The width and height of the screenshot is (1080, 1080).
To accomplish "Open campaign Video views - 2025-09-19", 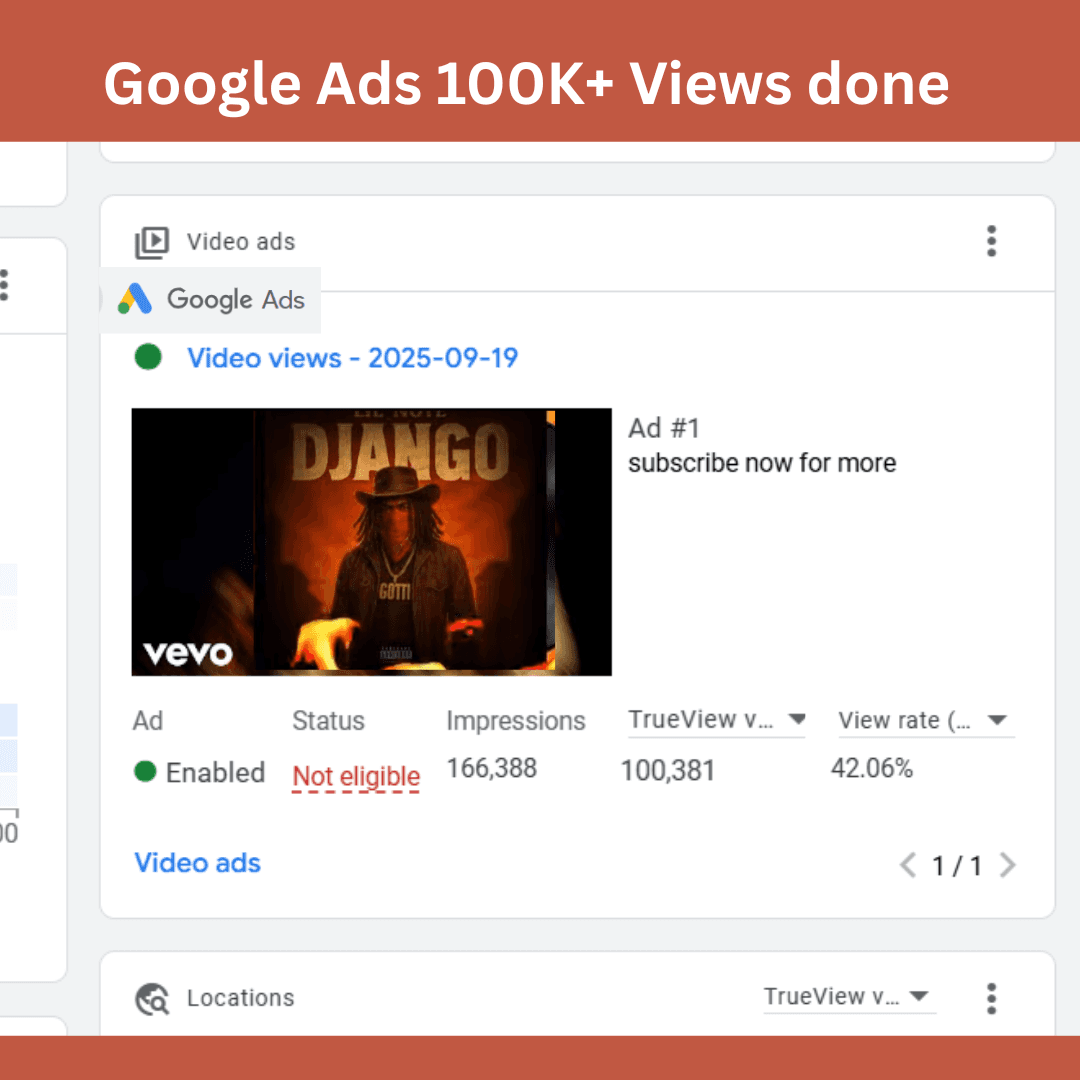I will coord(353,358).
